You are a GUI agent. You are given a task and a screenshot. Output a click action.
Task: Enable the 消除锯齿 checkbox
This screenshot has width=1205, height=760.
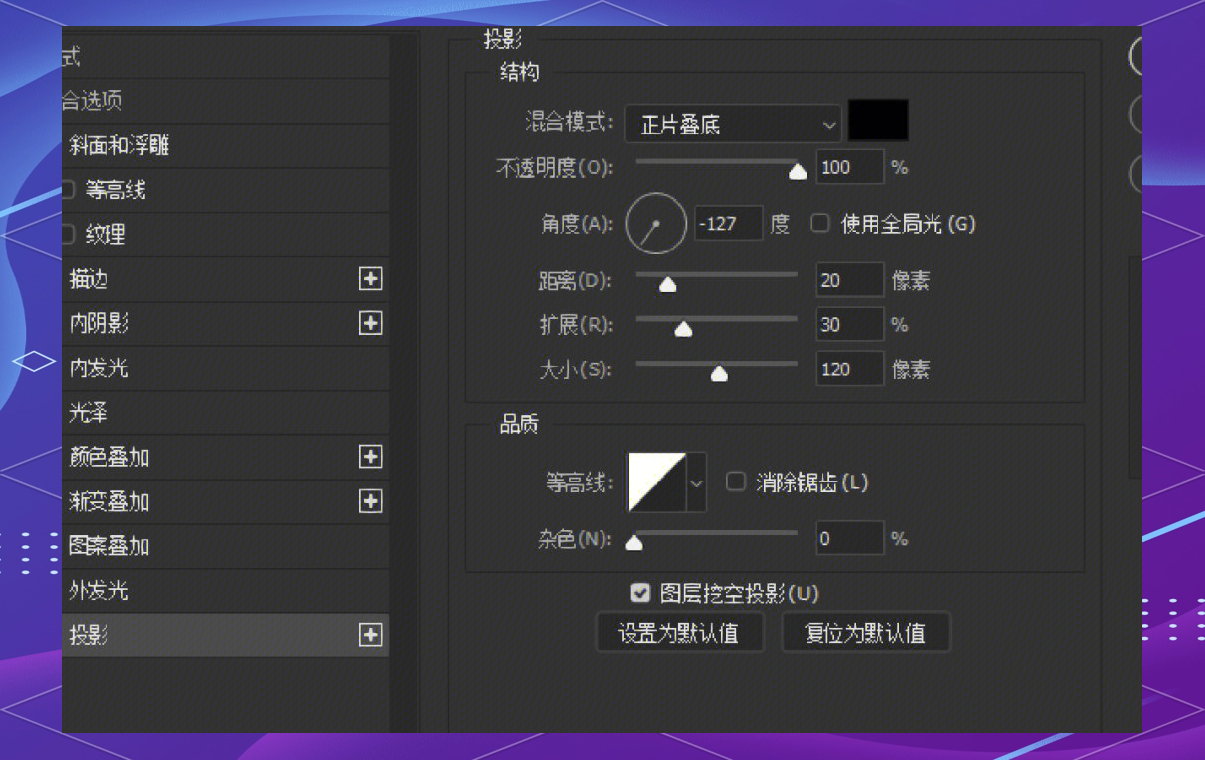click(736, 482)
